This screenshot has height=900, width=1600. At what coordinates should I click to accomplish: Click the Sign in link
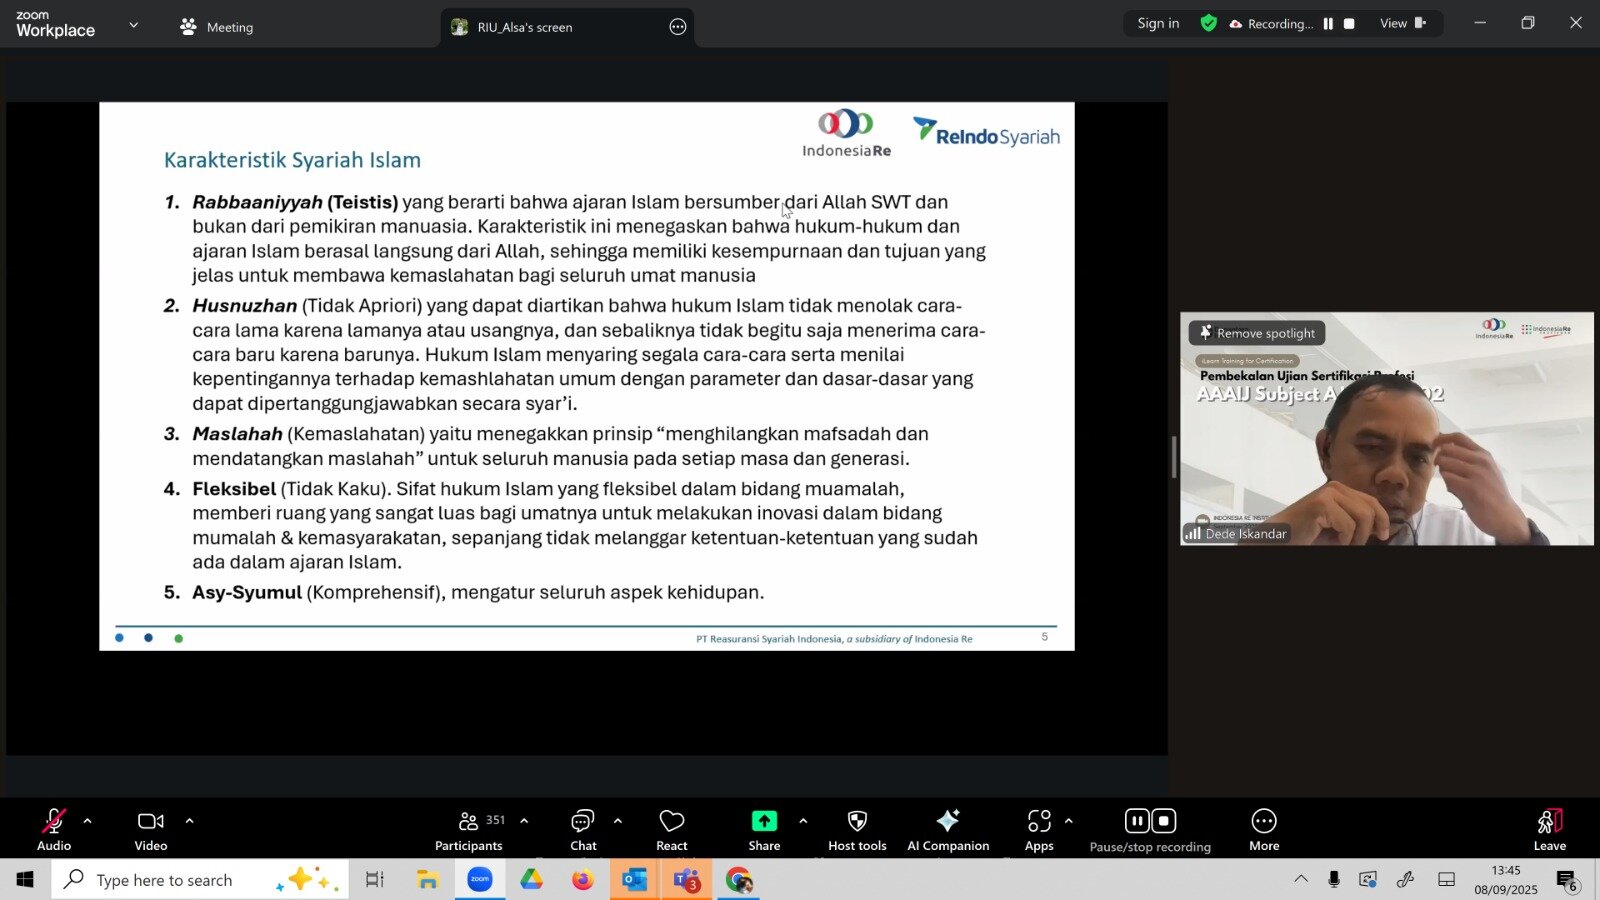tap(1158, 24)
